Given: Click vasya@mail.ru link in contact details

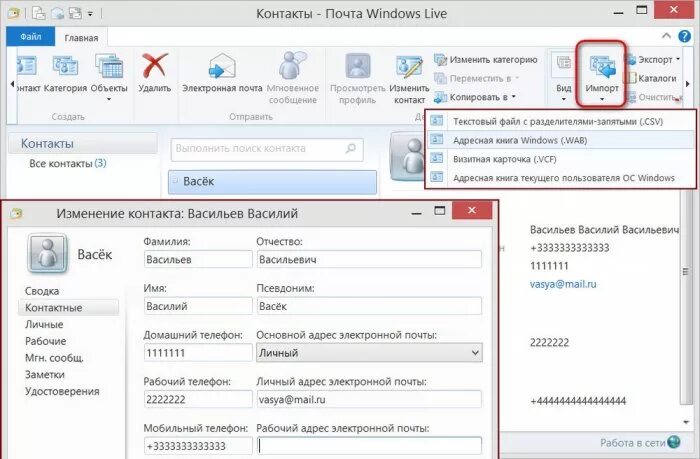Looking at the screenshot, I should click(x=563, y=284).
